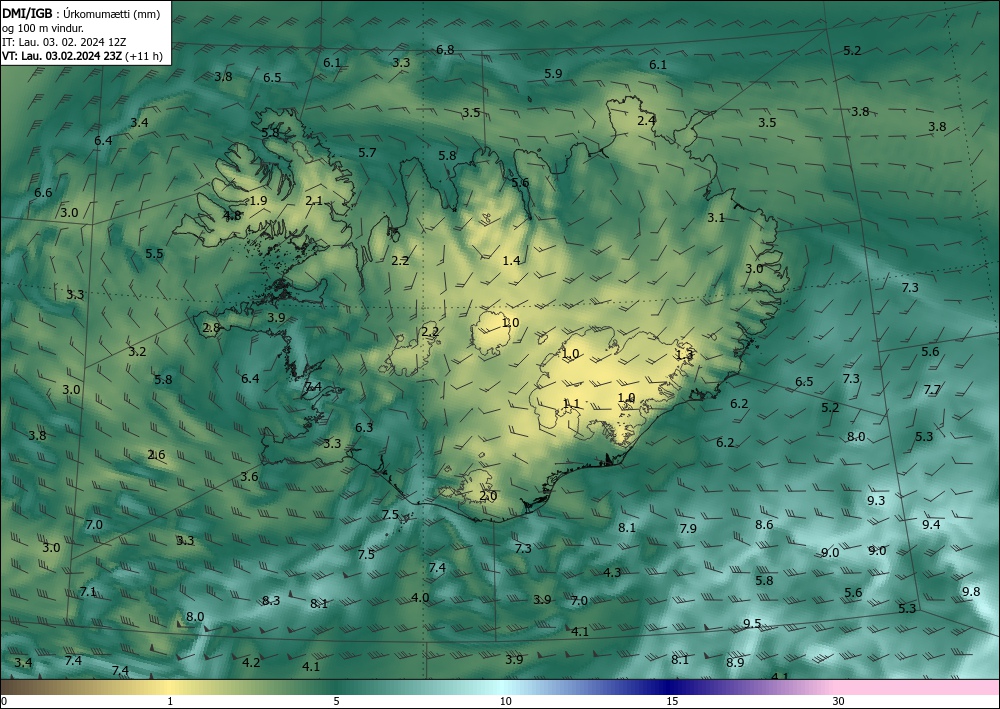The height and width of the screenshot is (709, 1000).
Task: Click the Westfjords value '2.1'
Action: click(314, 200)
